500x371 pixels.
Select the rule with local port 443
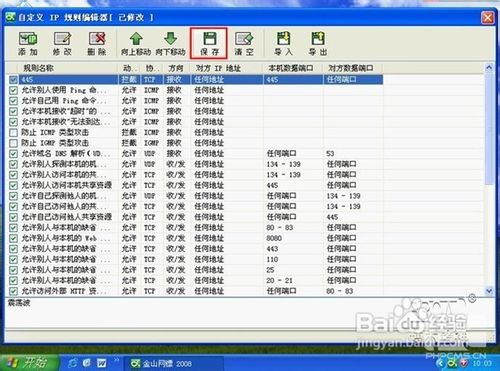196,249
